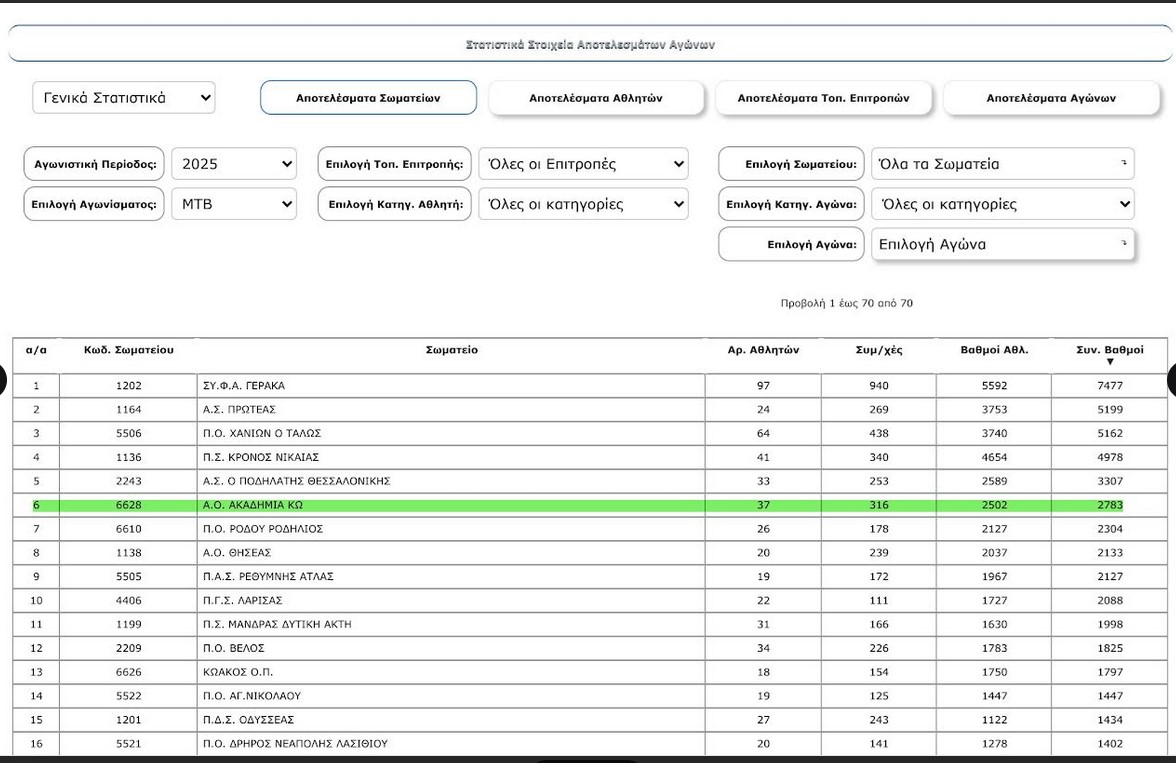Viewport: 1176px width, 763px height.
Task: Open the Όλες οι Επιτροπές dropdown
Action: coord(583,164)
